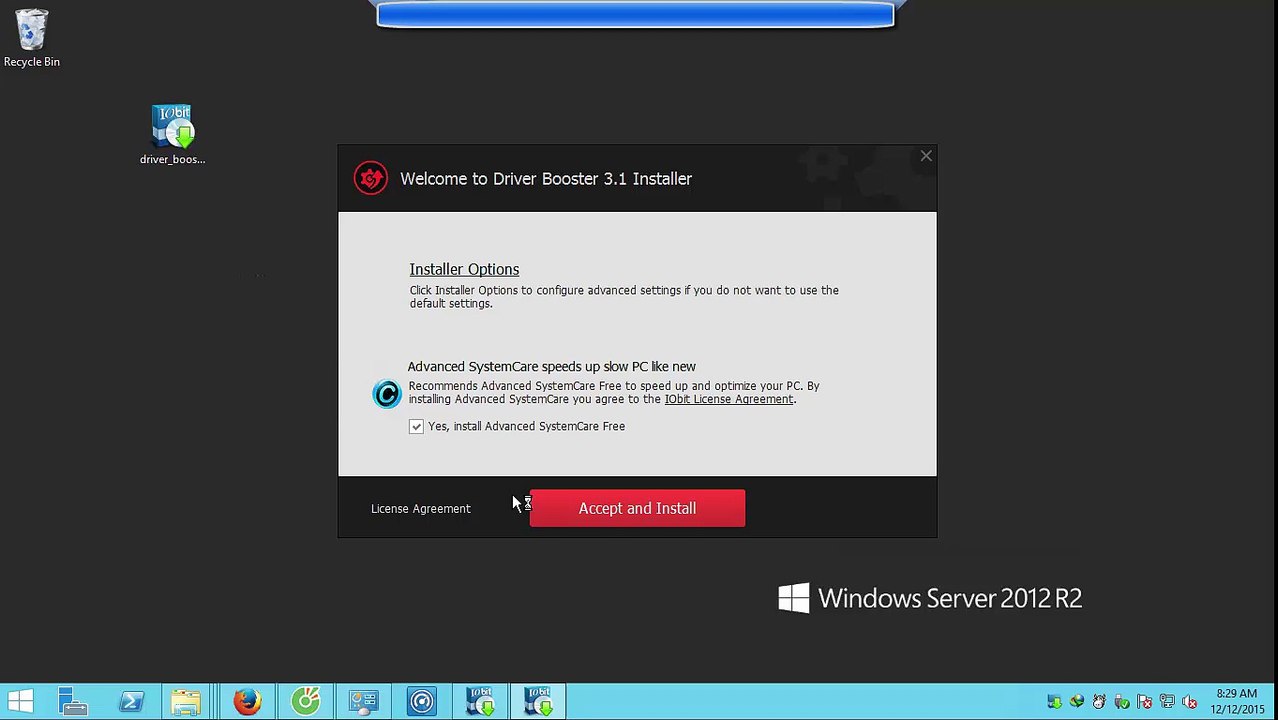Open the Recycle Bin desktop icon
The height and width of the screenshot is (720, 1278).
(x=32, y=38)
